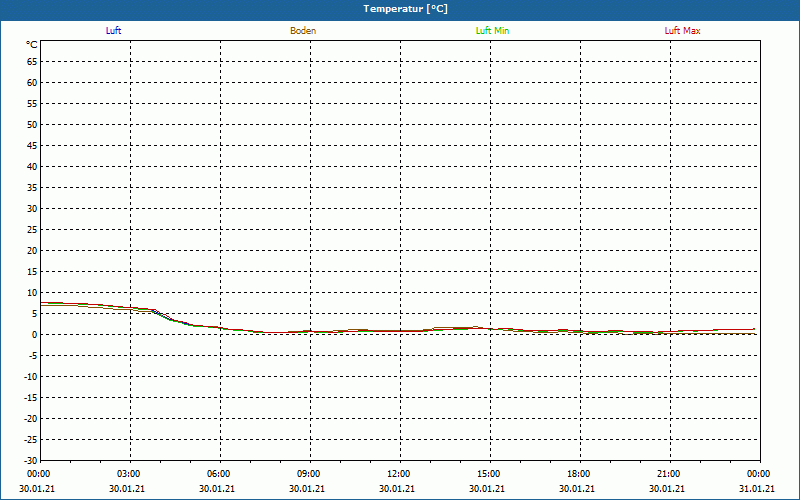800x500 pixels.
Task: Click the 31.01.21 date label
Action: (x=757, y=488)
